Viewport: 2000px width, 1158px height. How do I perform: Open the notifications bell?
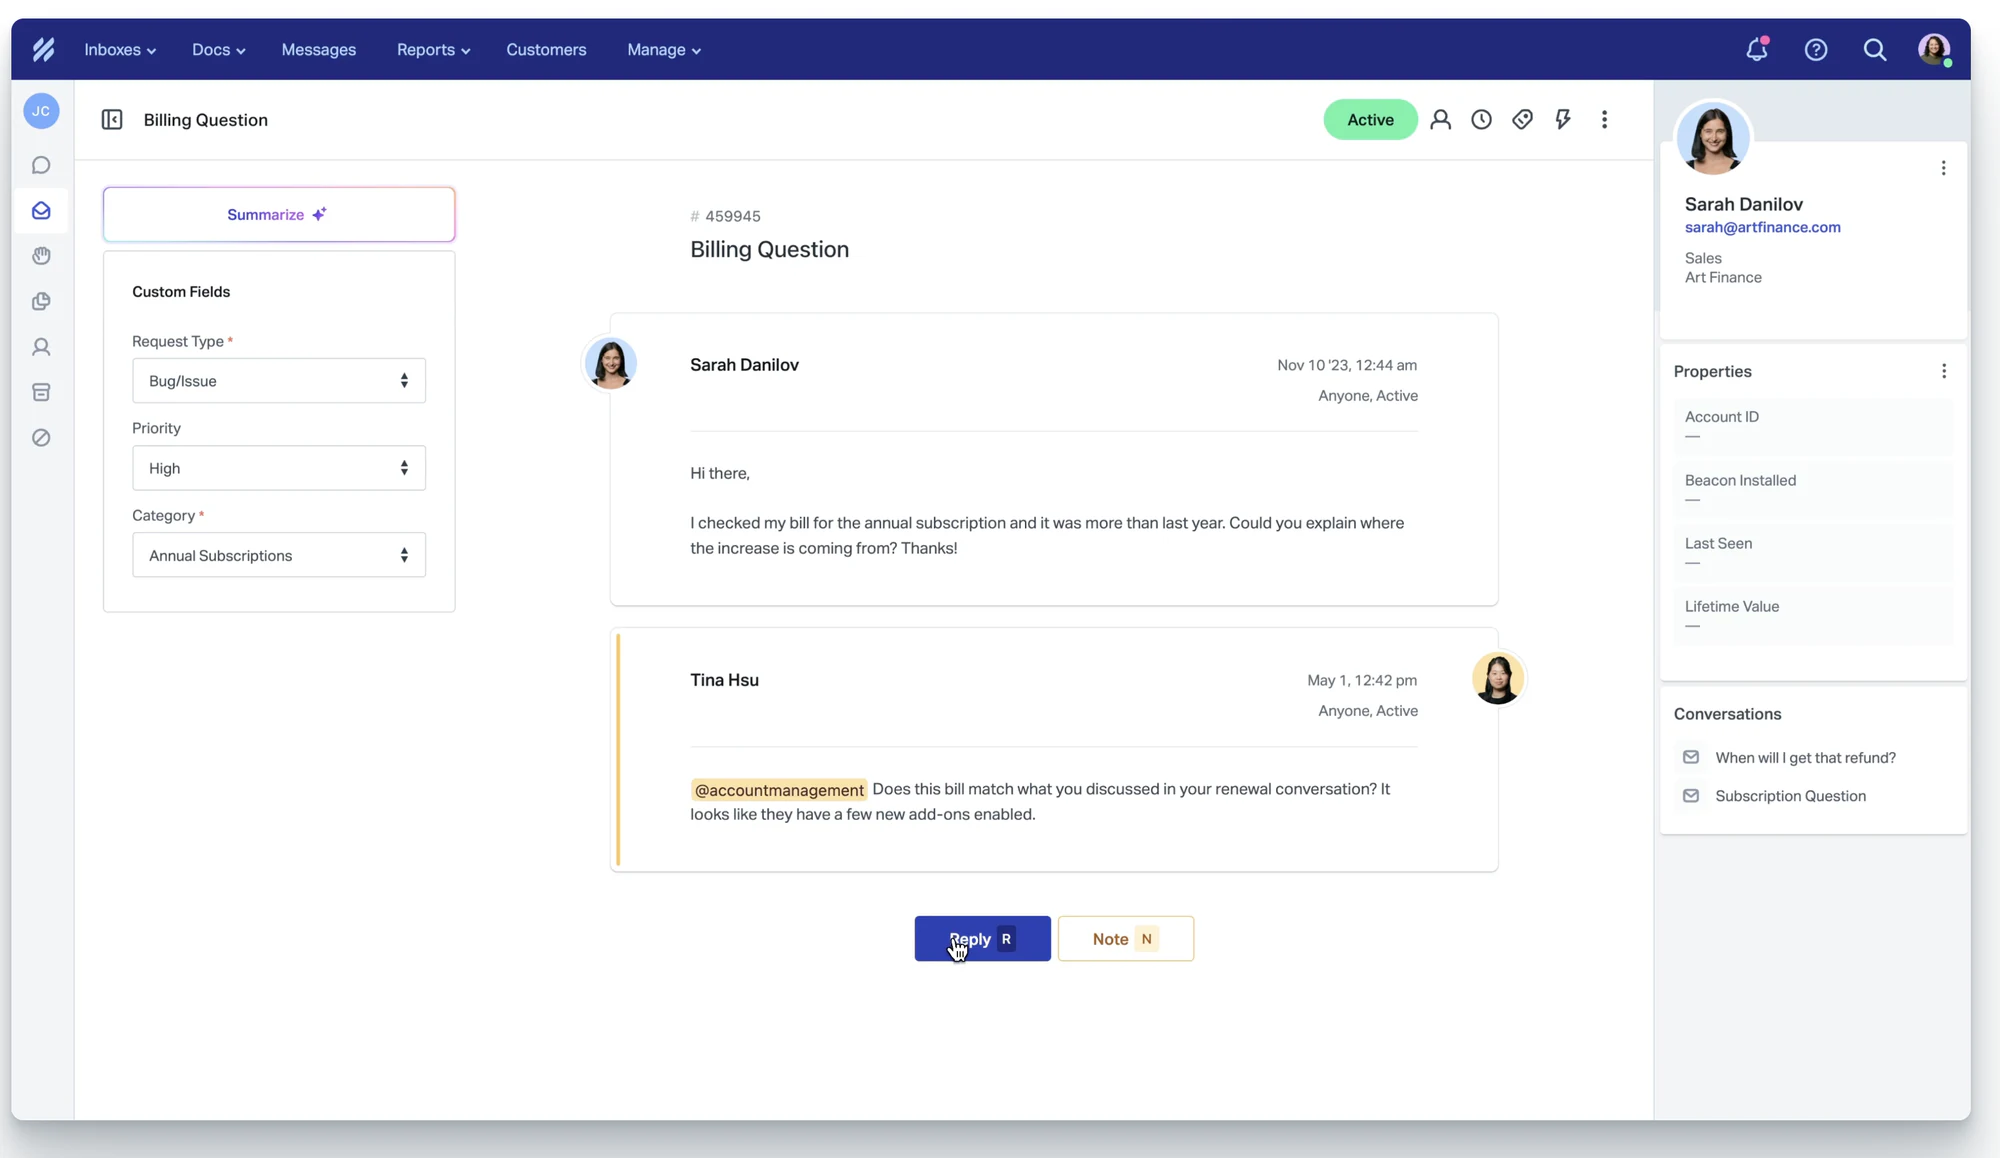point(1757,49)
